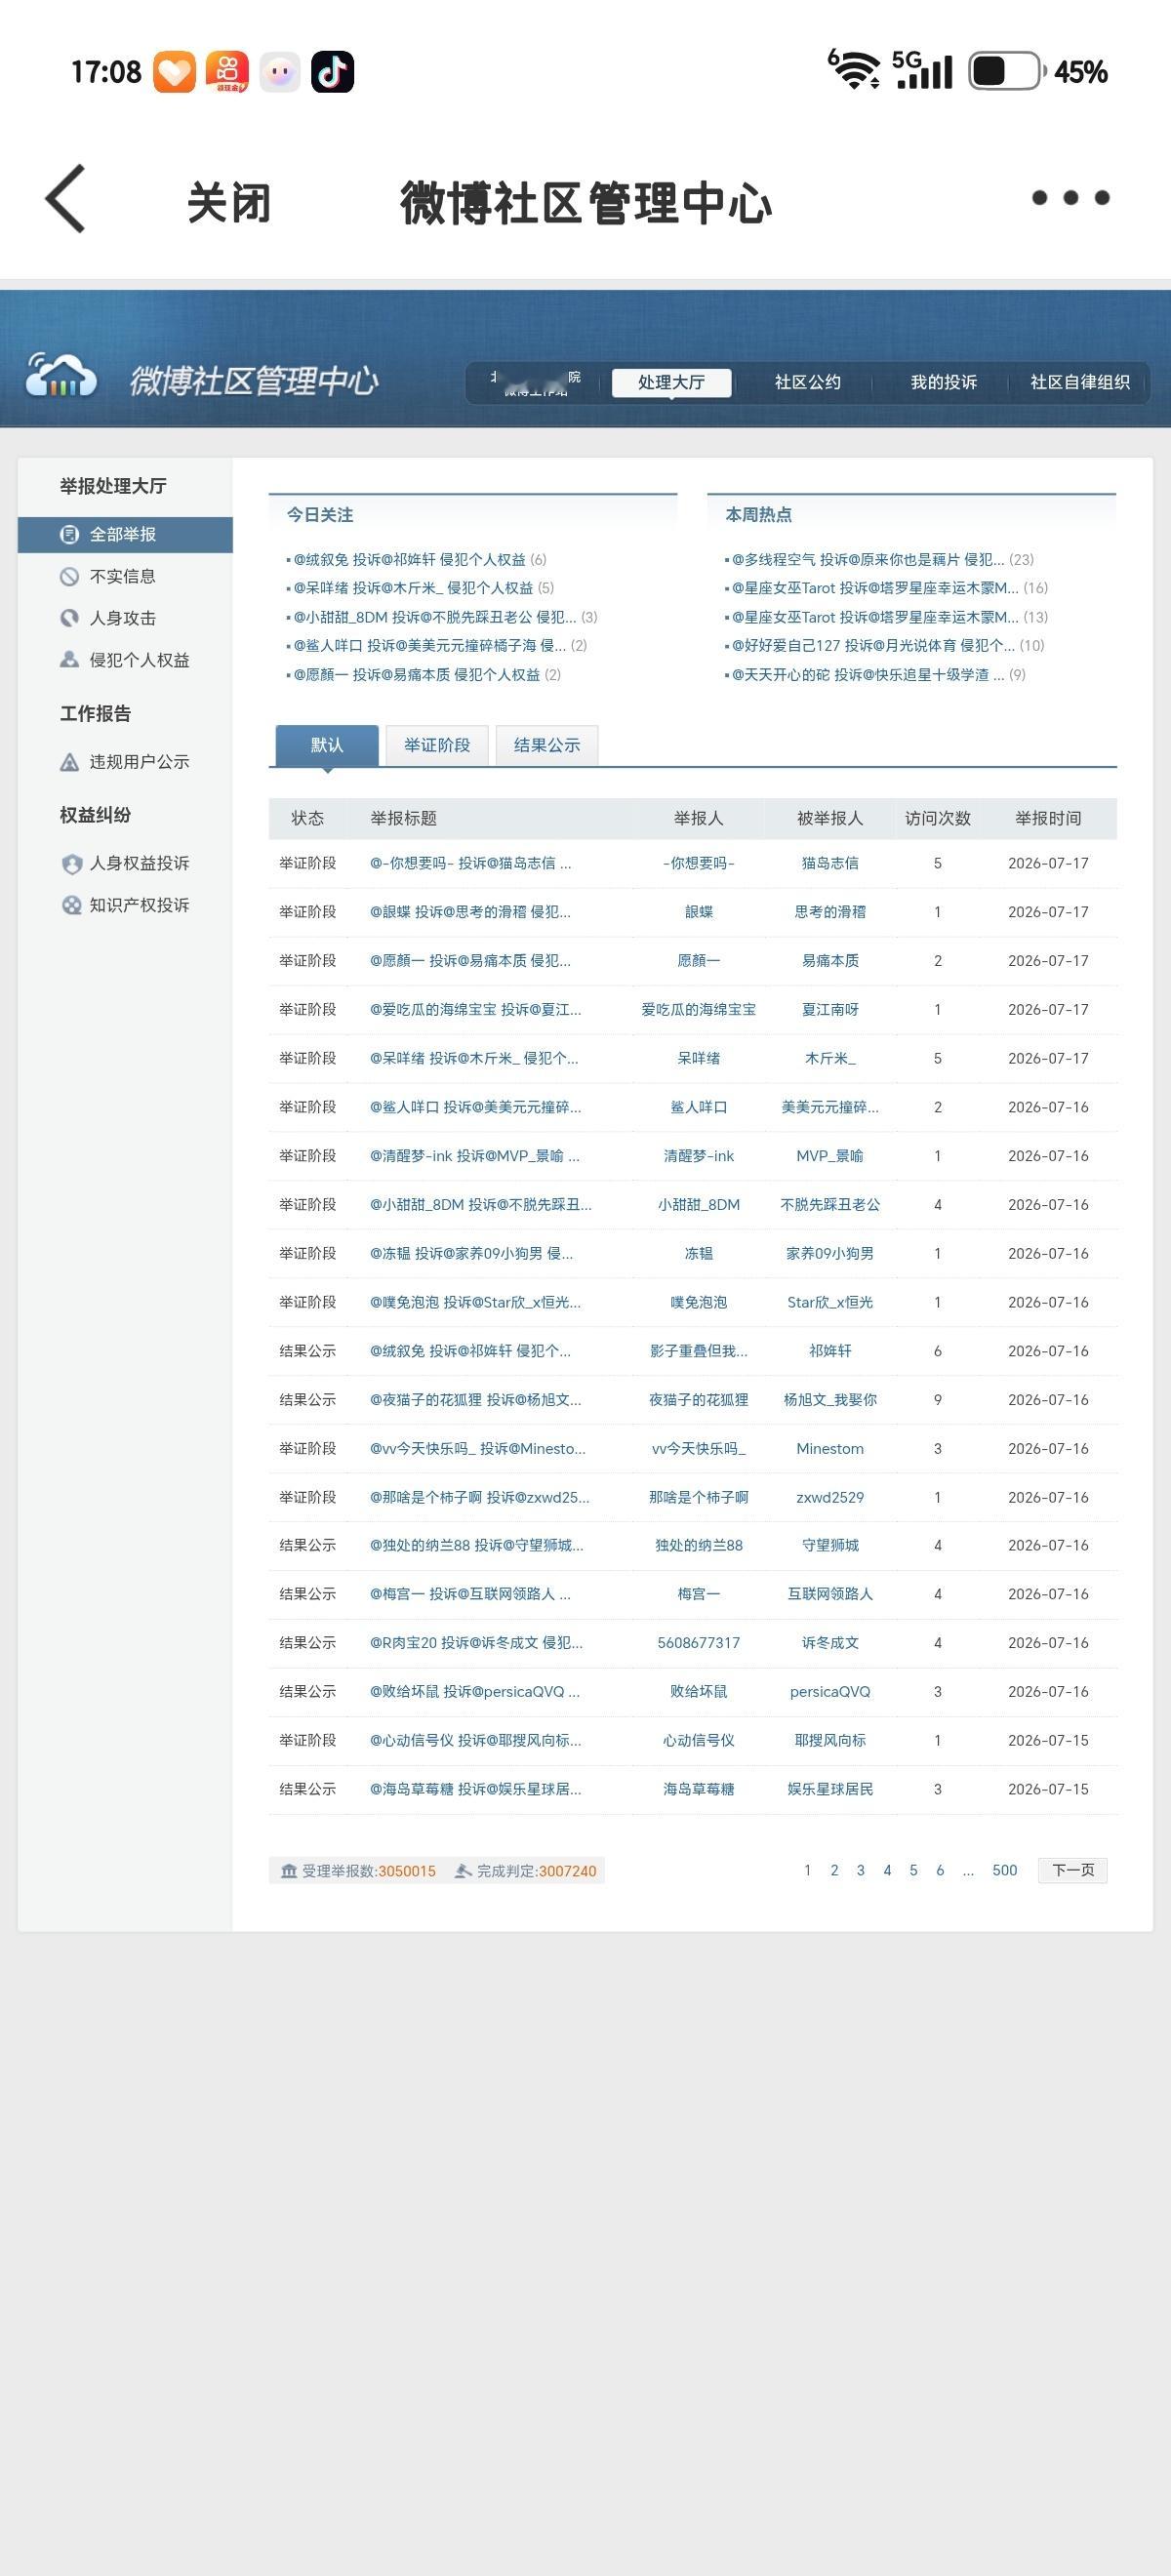Open weekly hot item @好好爱自己127 投诉
Screen dimensions: 1171x2576
[873, 645]
